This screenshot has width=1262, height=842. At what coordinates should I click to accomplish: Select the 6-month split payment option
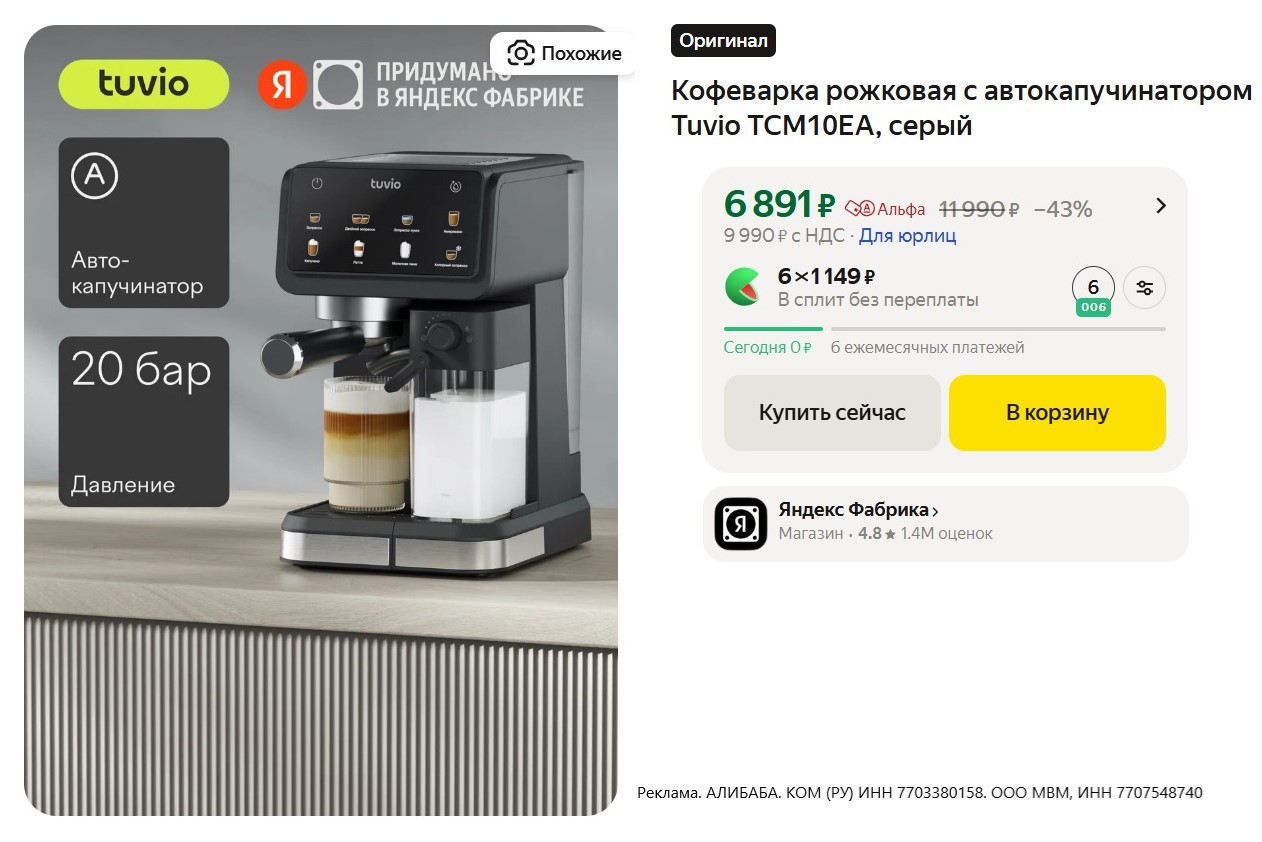click(1093, 290)
